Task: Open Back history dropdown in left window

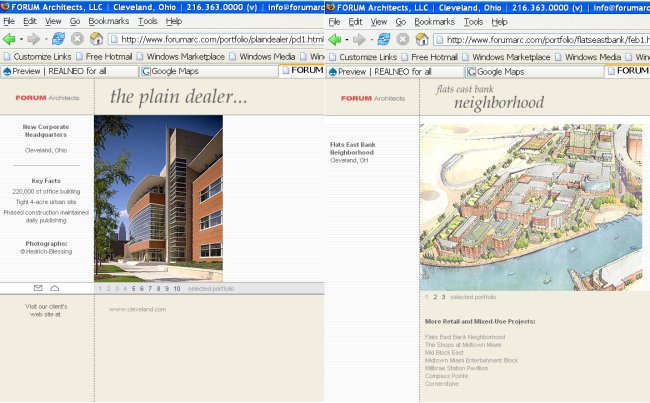Action: click(21, 40)
